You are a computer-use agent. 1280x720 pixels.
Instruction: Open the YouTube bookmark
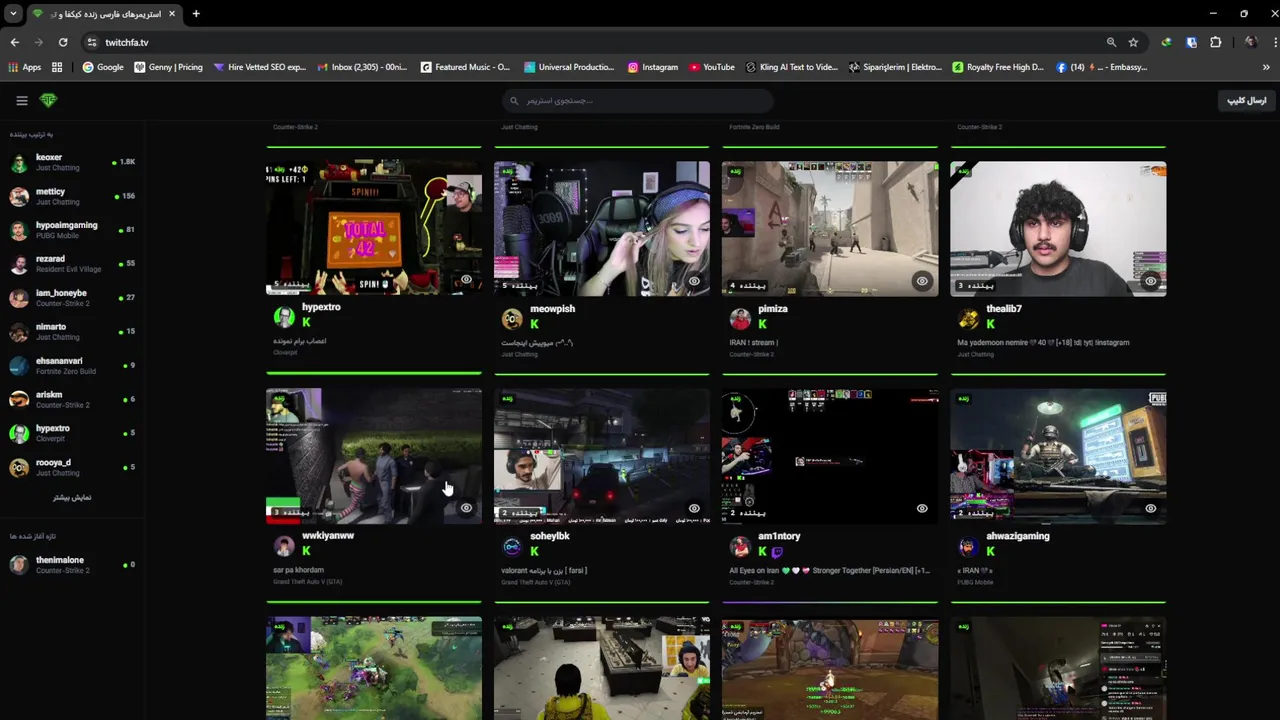pos(712,67)
